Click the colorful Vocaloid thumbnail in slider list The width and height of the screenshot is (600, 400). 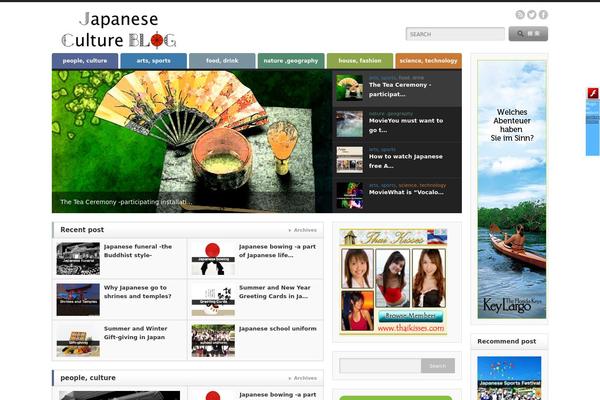click(x=349, y=195)
